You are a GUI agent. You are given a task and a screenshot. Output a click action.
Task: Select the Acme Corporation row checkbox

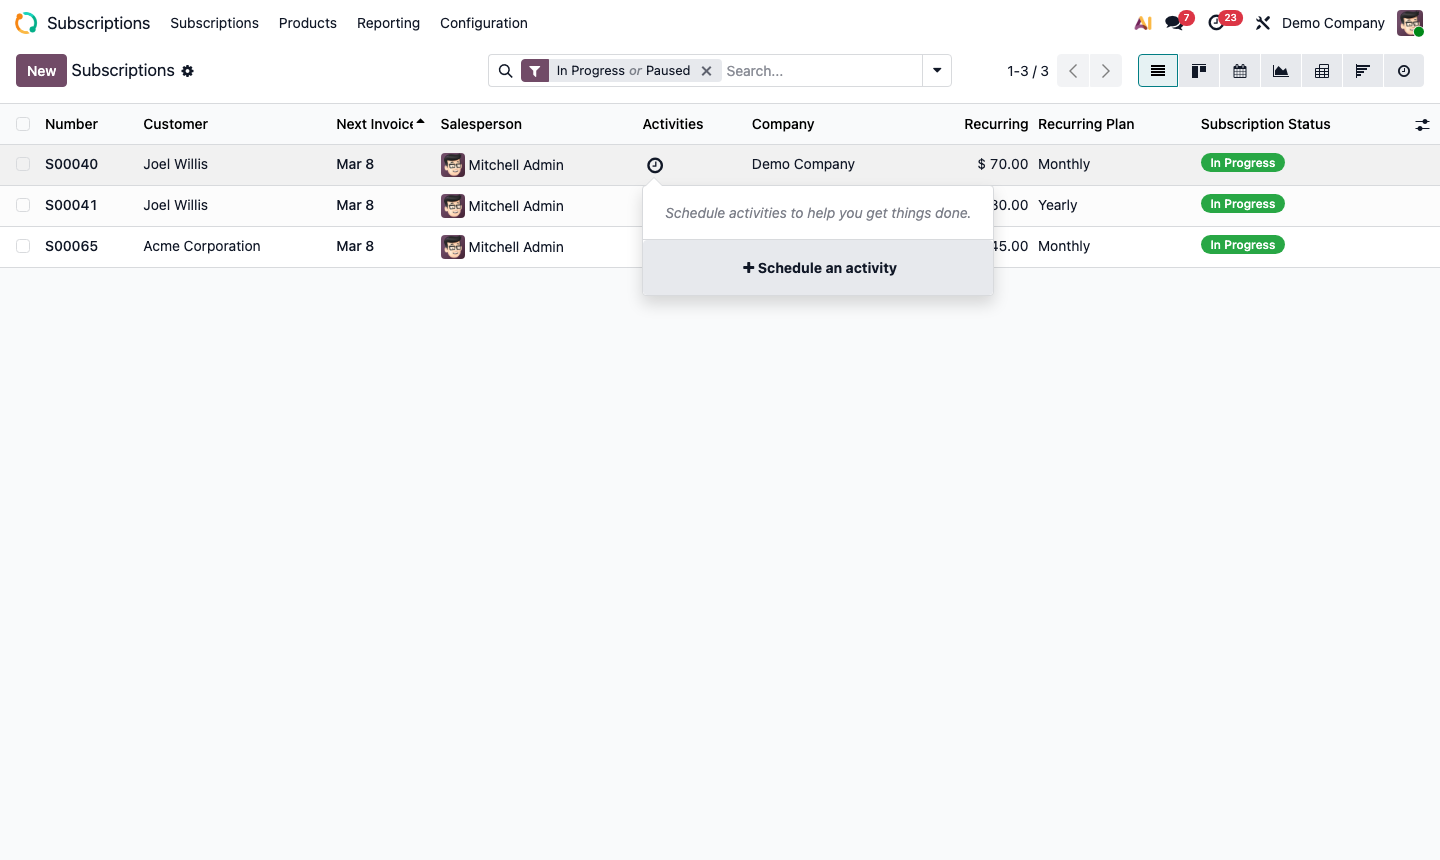[23, 246]
